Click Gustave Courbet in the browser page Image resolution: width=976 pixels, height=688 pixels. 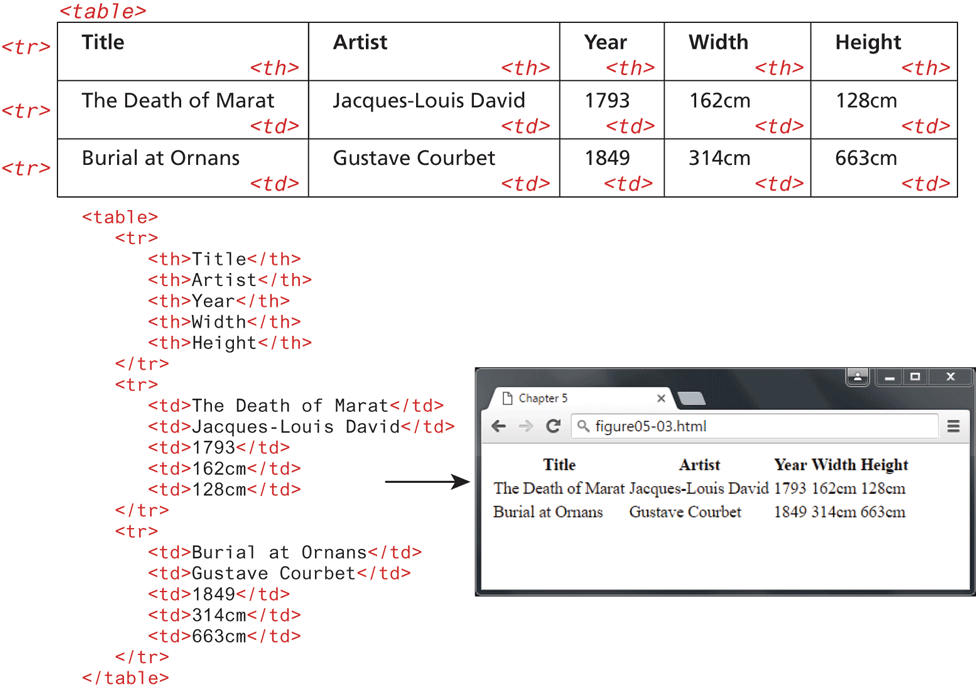point(685,512)
